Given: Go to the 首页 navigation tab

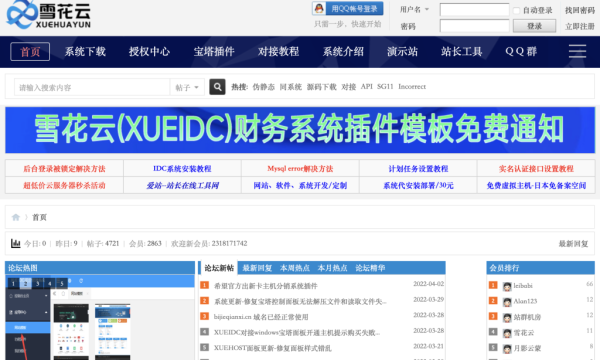Looking at the screenshot, I should (x=30, y=52).
